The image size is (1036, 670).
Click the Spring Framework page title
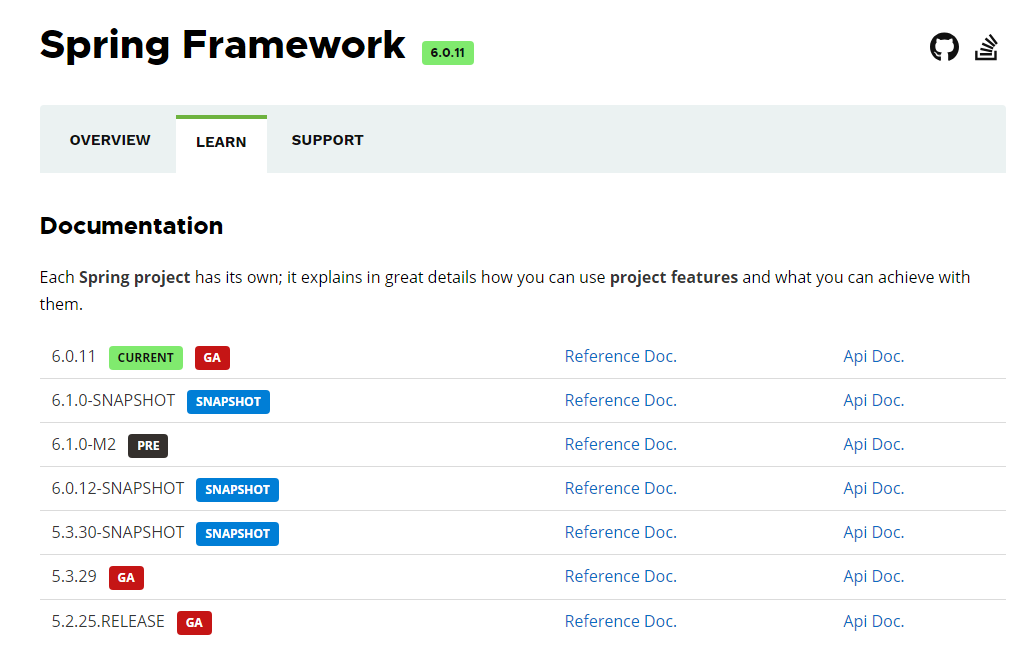(222, 46)
